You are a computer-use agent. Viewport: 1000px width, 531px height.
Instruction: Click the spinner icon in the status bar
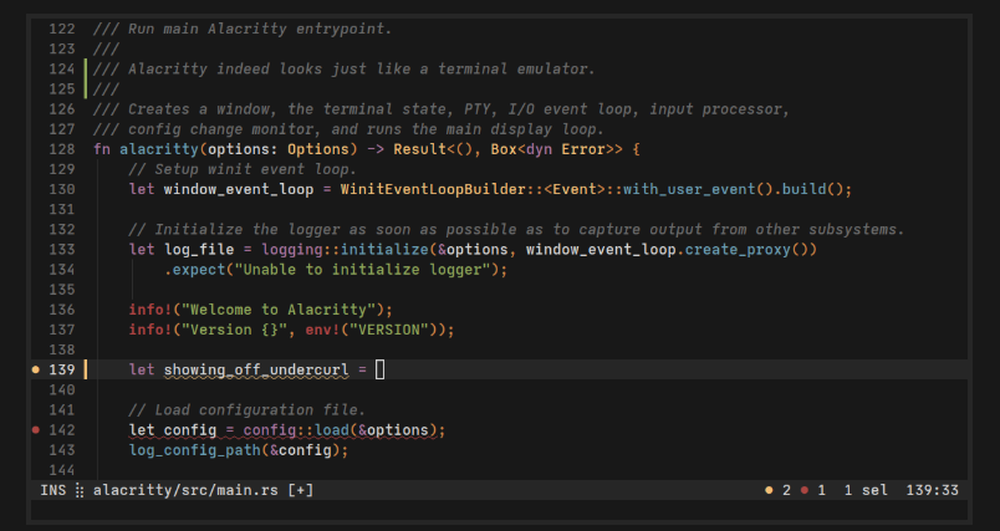coord(80,490)
